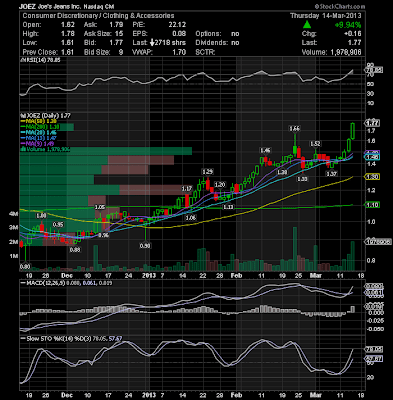Click the 1.46 high label in February
This screenshot has width=393, height=400.
265,151
